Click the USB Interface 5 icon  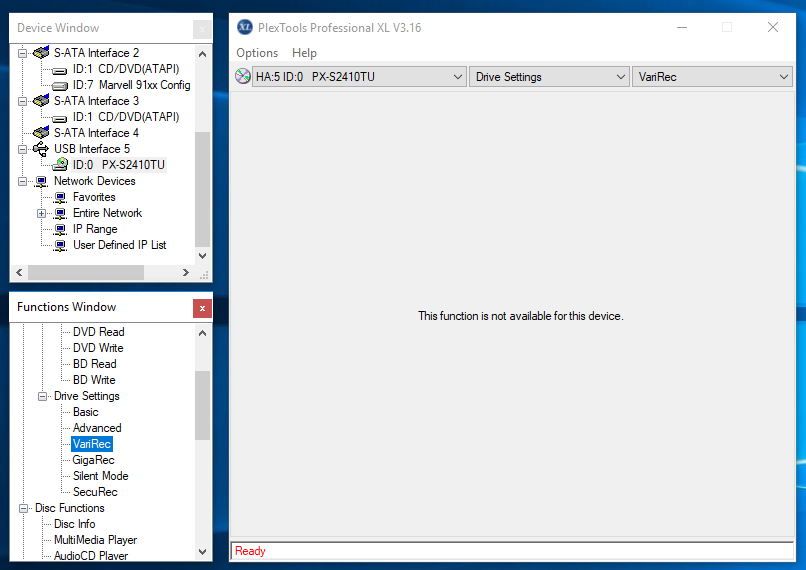[x=41, y=149]
